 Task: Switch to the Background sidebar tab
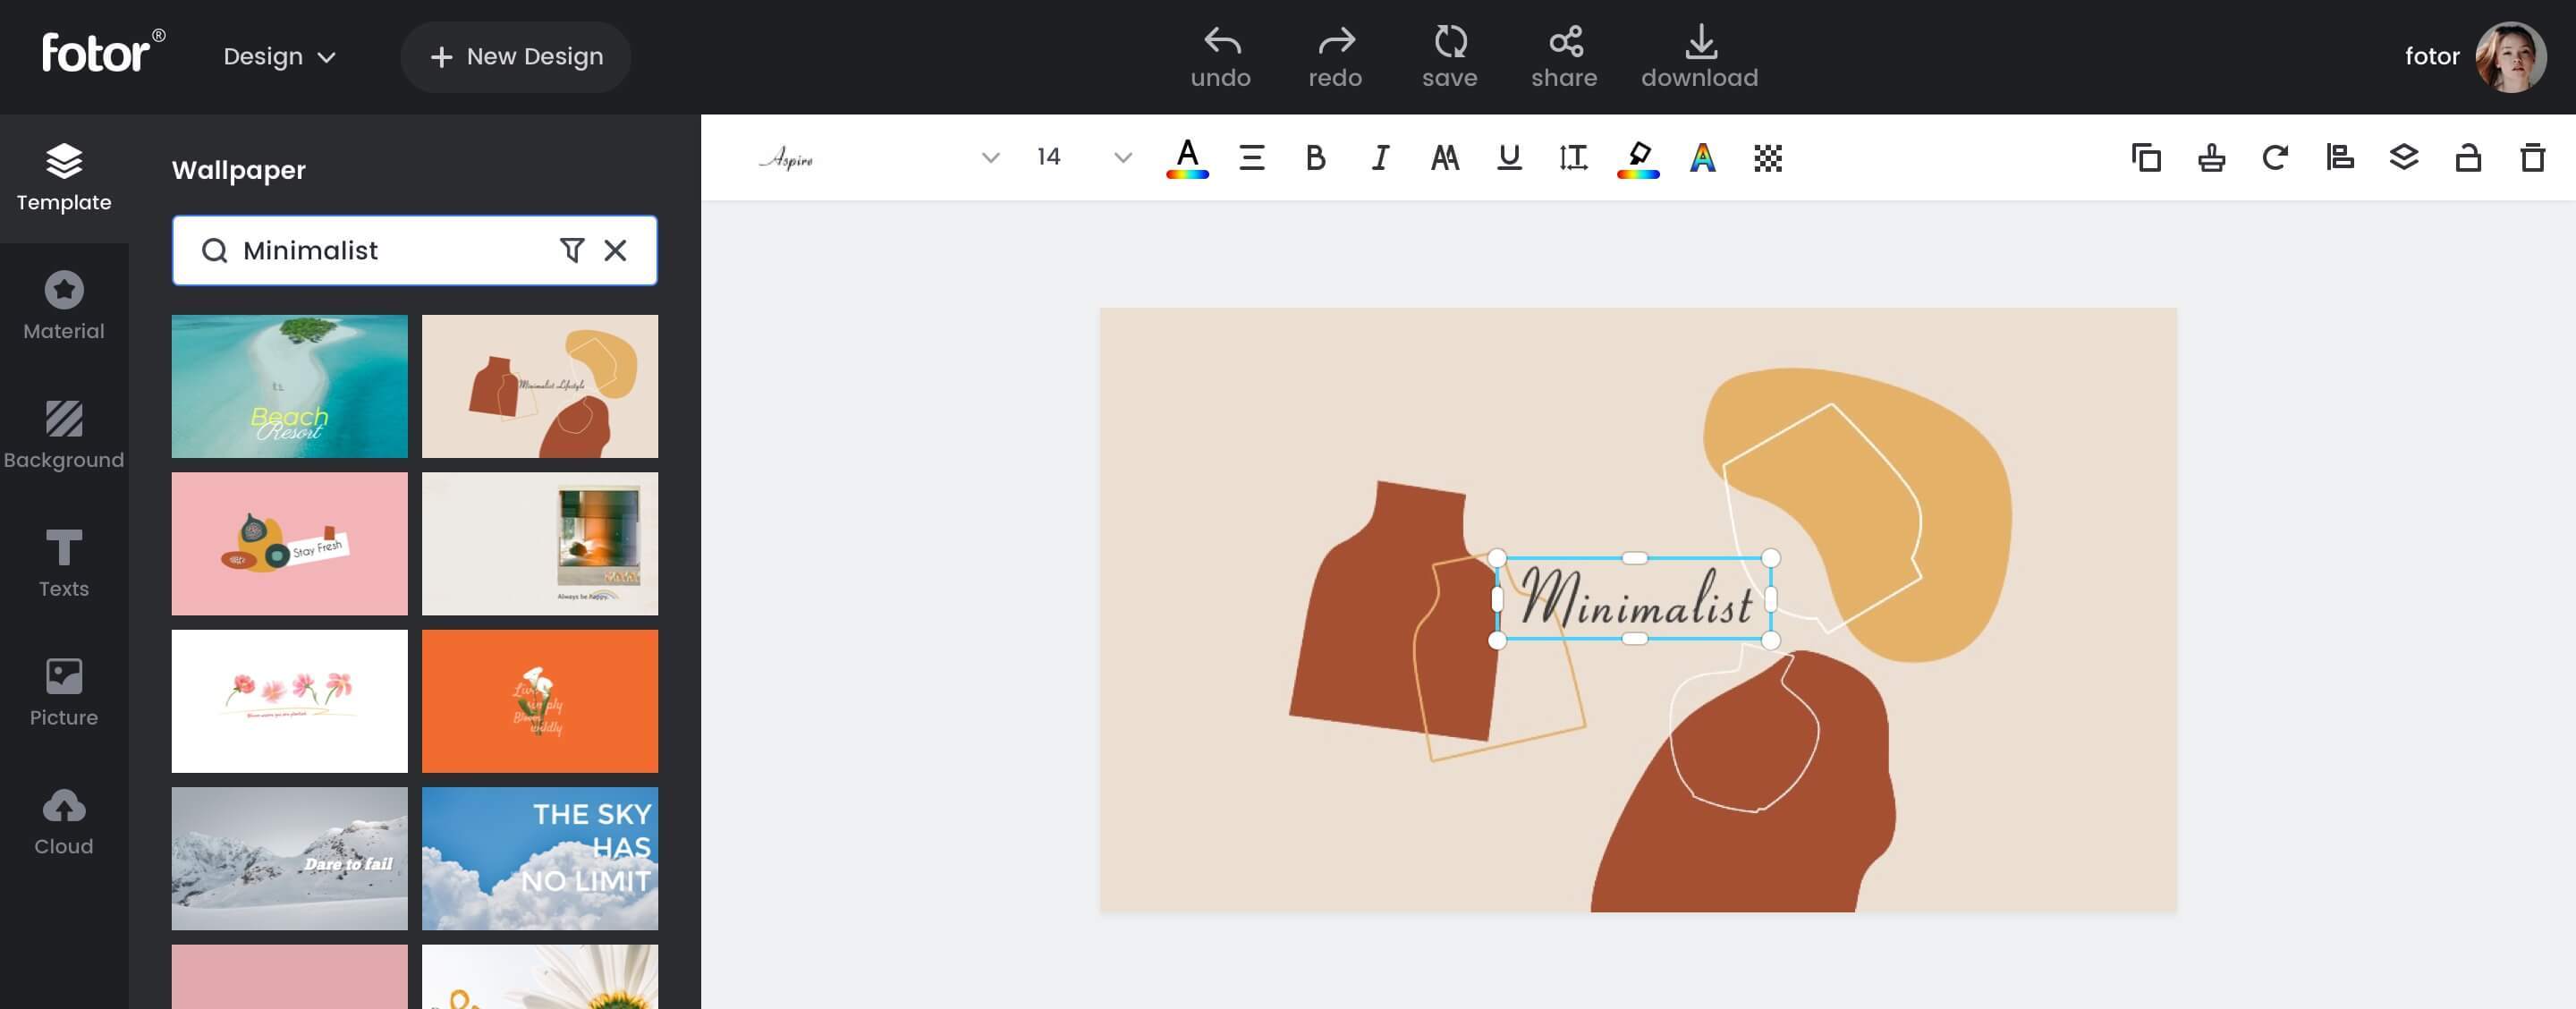(x=64, y=436)
